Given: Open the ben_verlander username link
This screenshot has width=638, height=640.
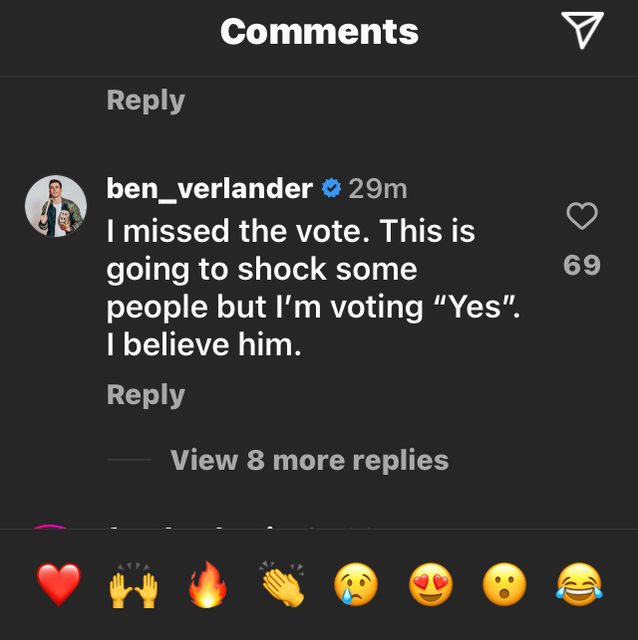Looking at the screenshot, I should tap(209, 188).
